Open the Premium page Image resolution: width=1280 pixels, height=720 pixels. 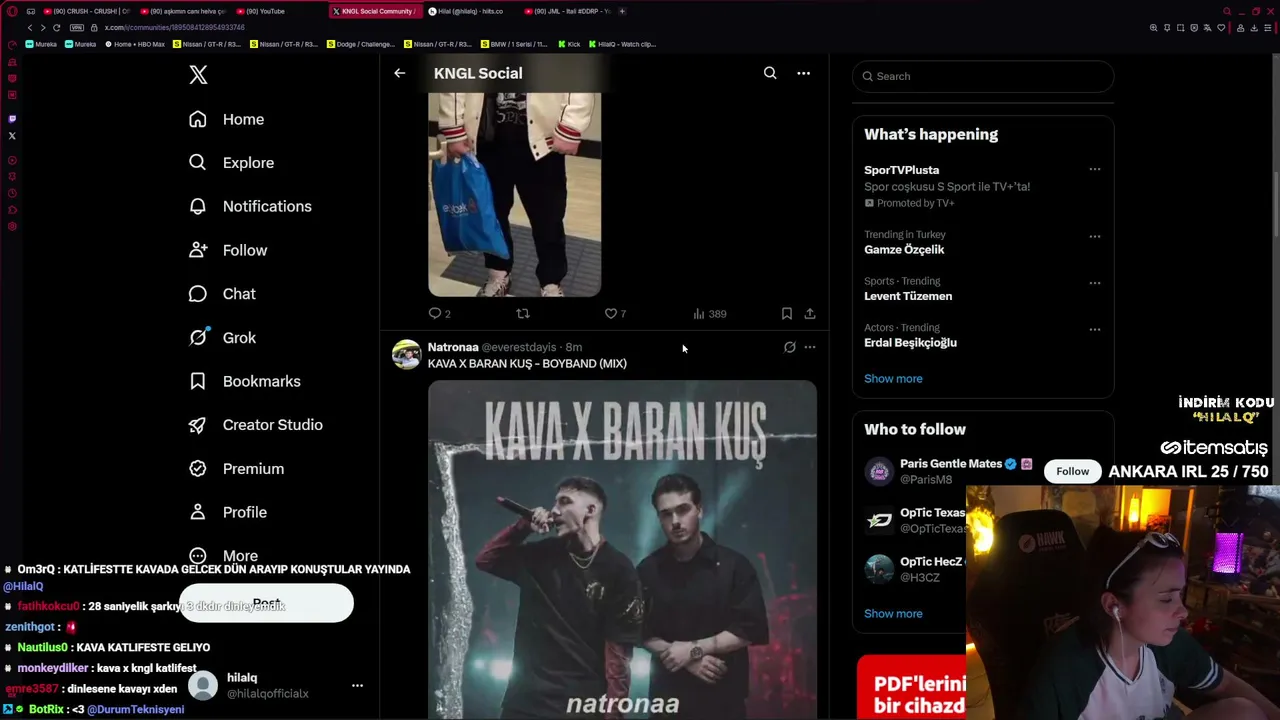click(x=236, y=469)
